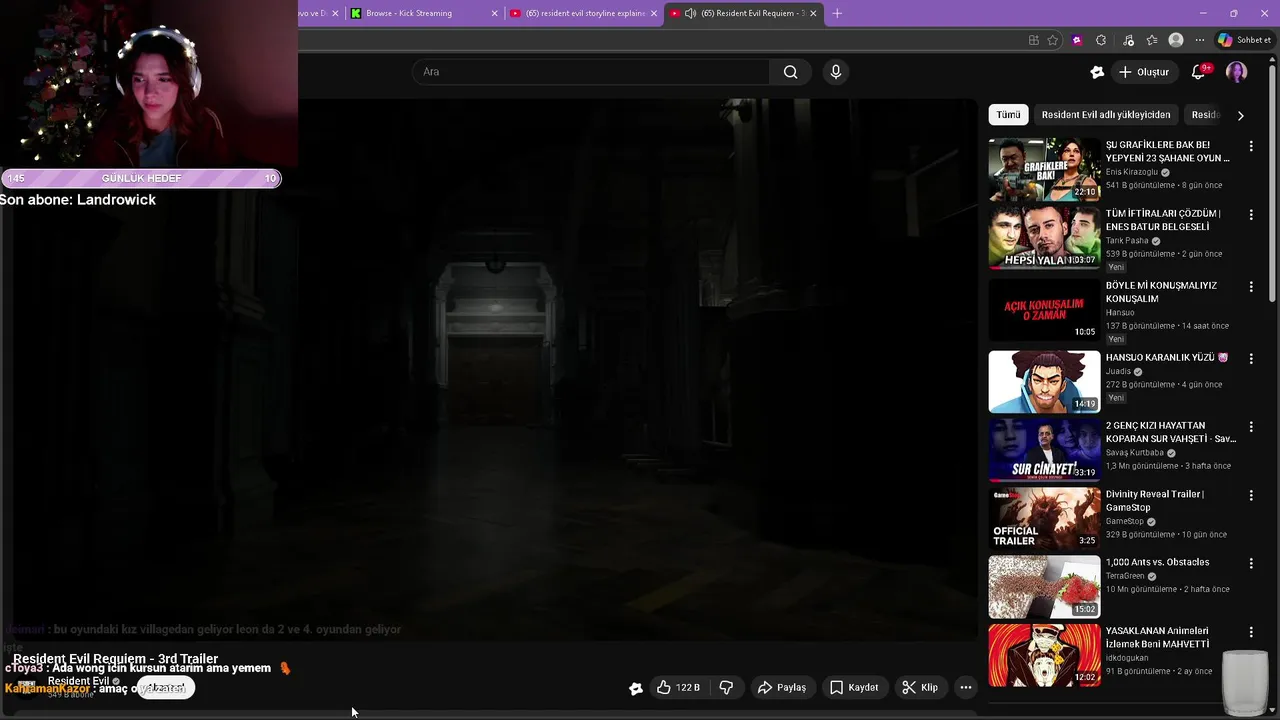Dislike the video with the thumbs-down icon
The width and height of the screenshot is (1280, 720).
(727, 687)
